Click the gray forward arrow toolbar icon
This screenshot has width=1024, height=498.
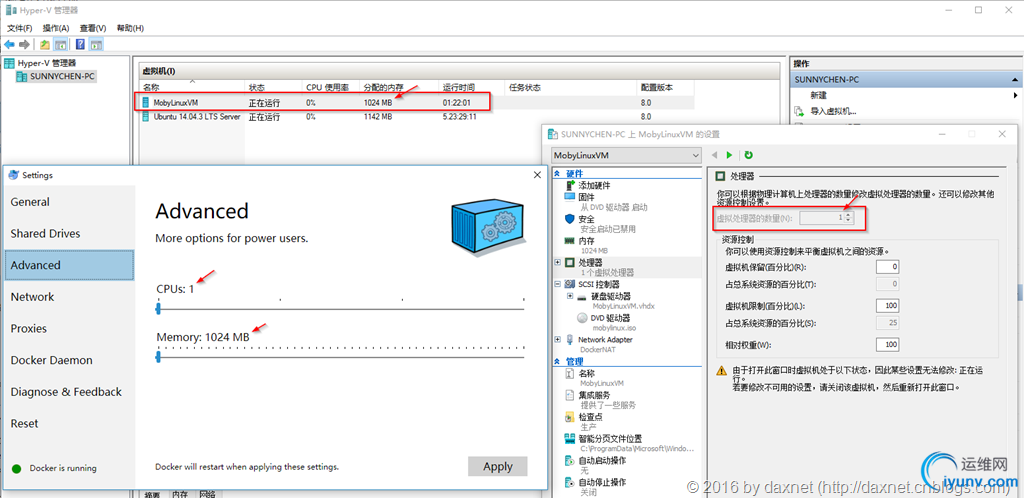click(x=24, y=44)
